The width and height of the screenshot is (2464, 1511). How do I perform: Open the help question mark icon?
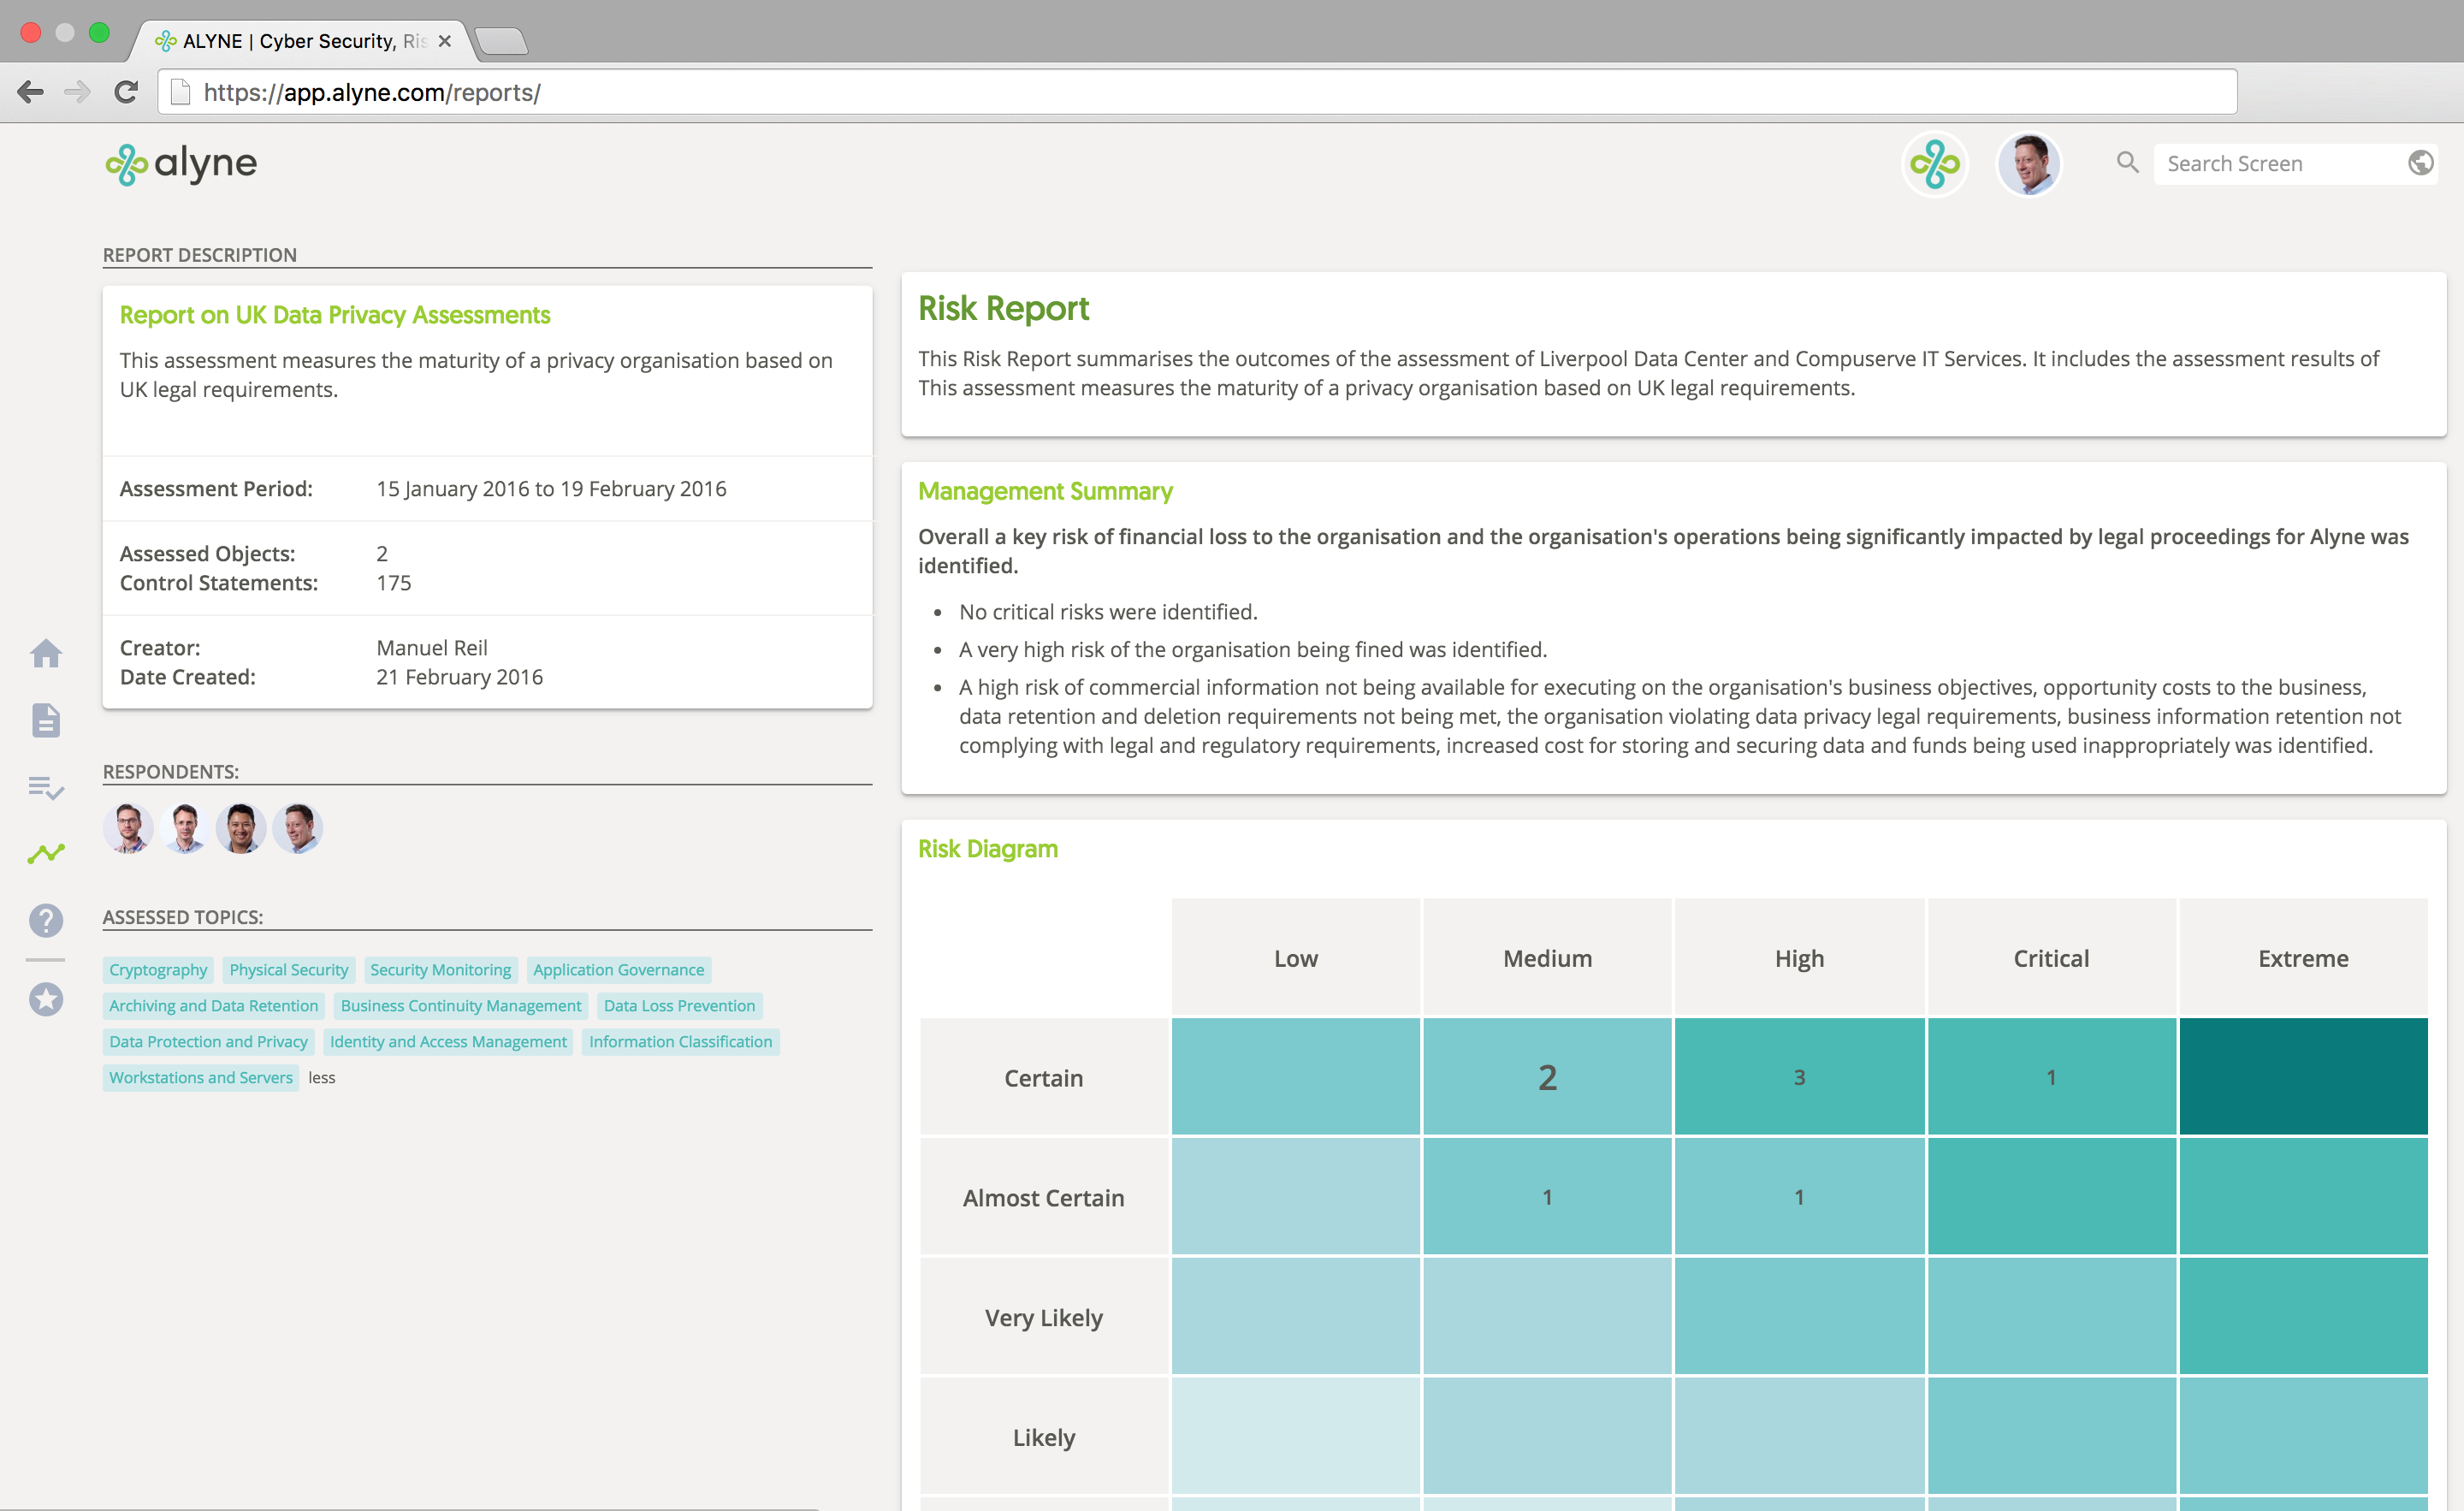[46, 920]
